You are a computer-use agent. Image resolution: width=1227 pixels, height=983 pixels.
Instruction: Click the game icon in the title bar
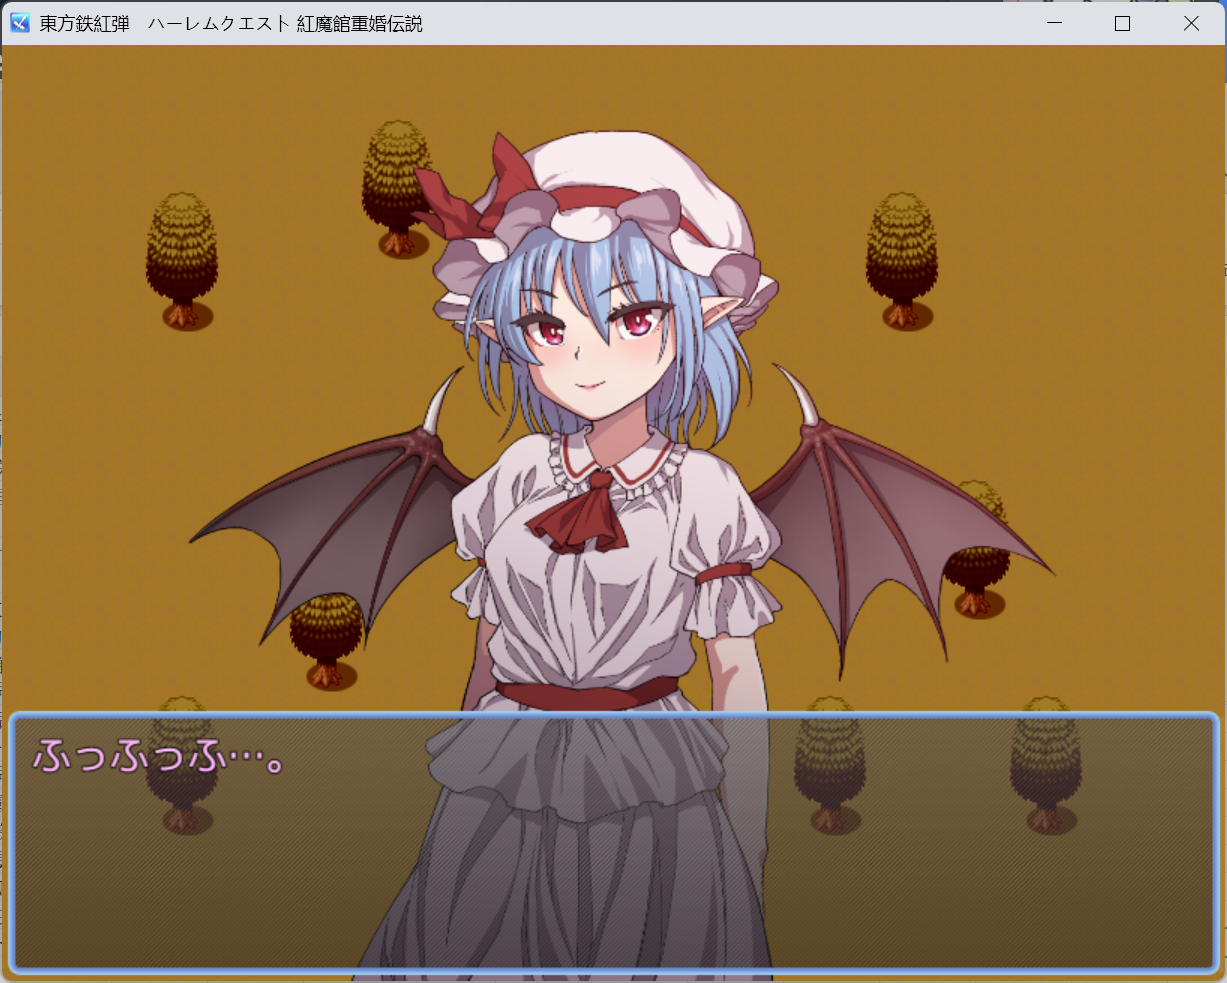(x=20, y=23)
